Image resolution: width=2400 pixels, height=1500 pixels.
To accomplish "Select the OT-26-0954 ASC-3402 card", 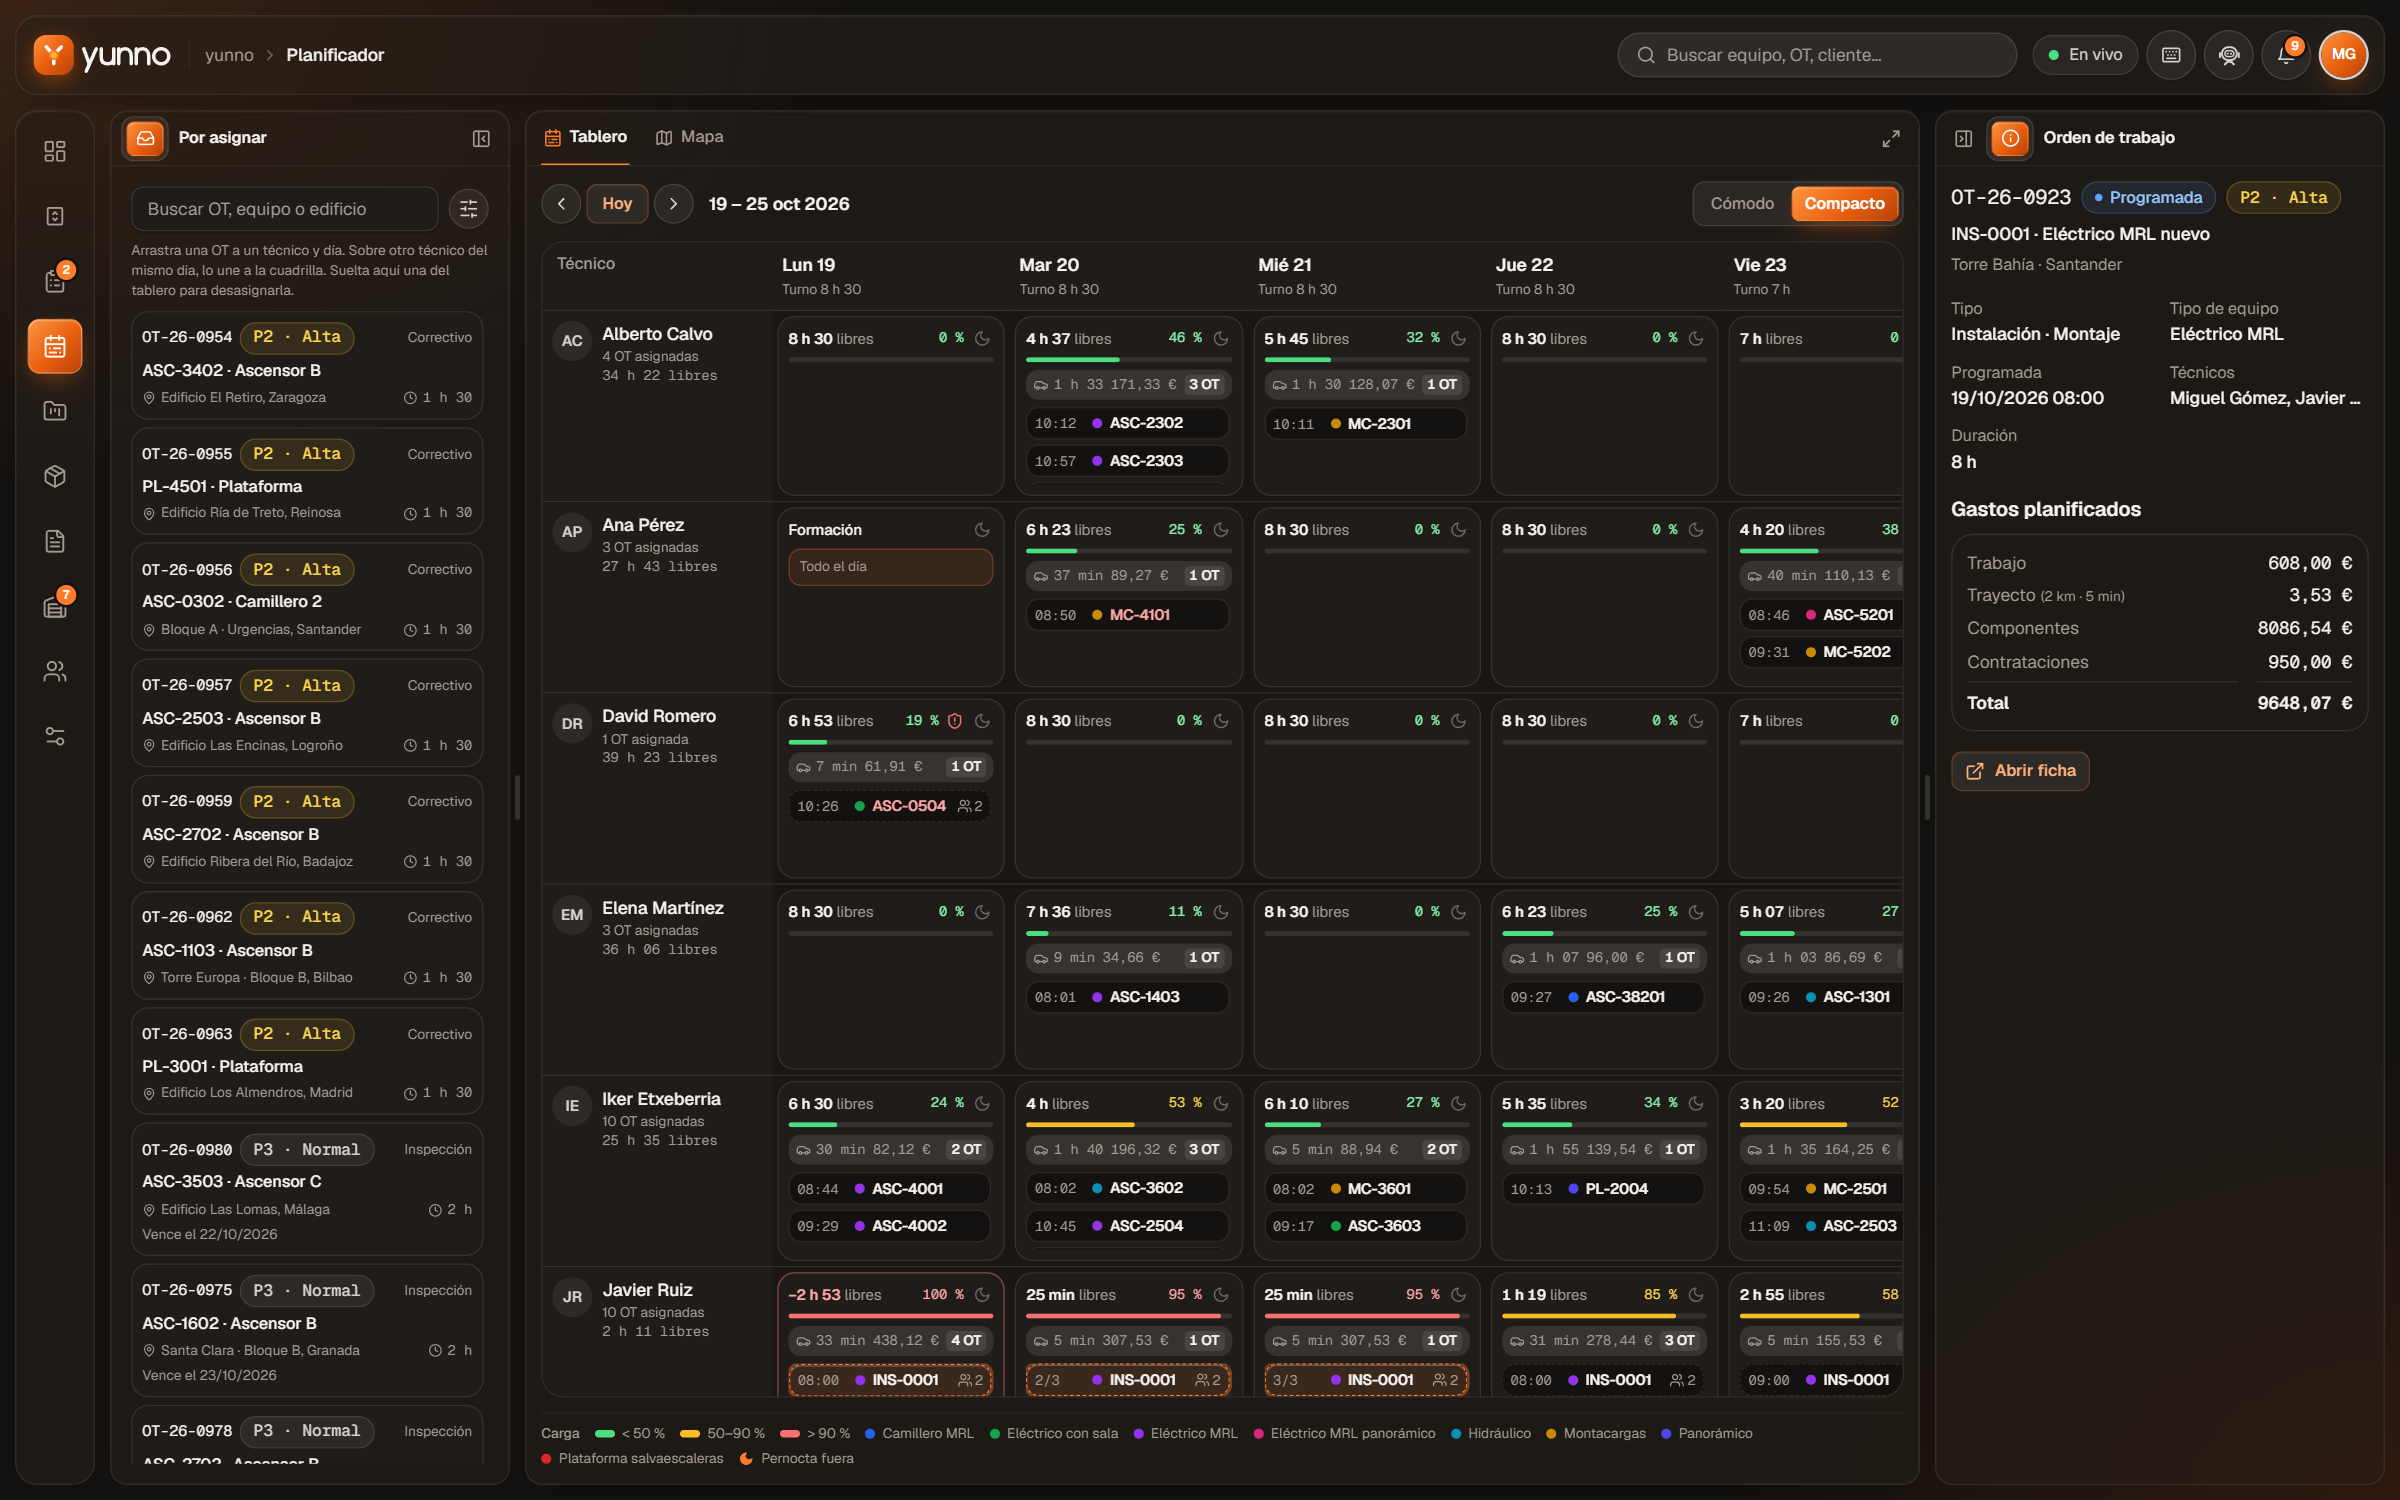I will click(307, 365).
